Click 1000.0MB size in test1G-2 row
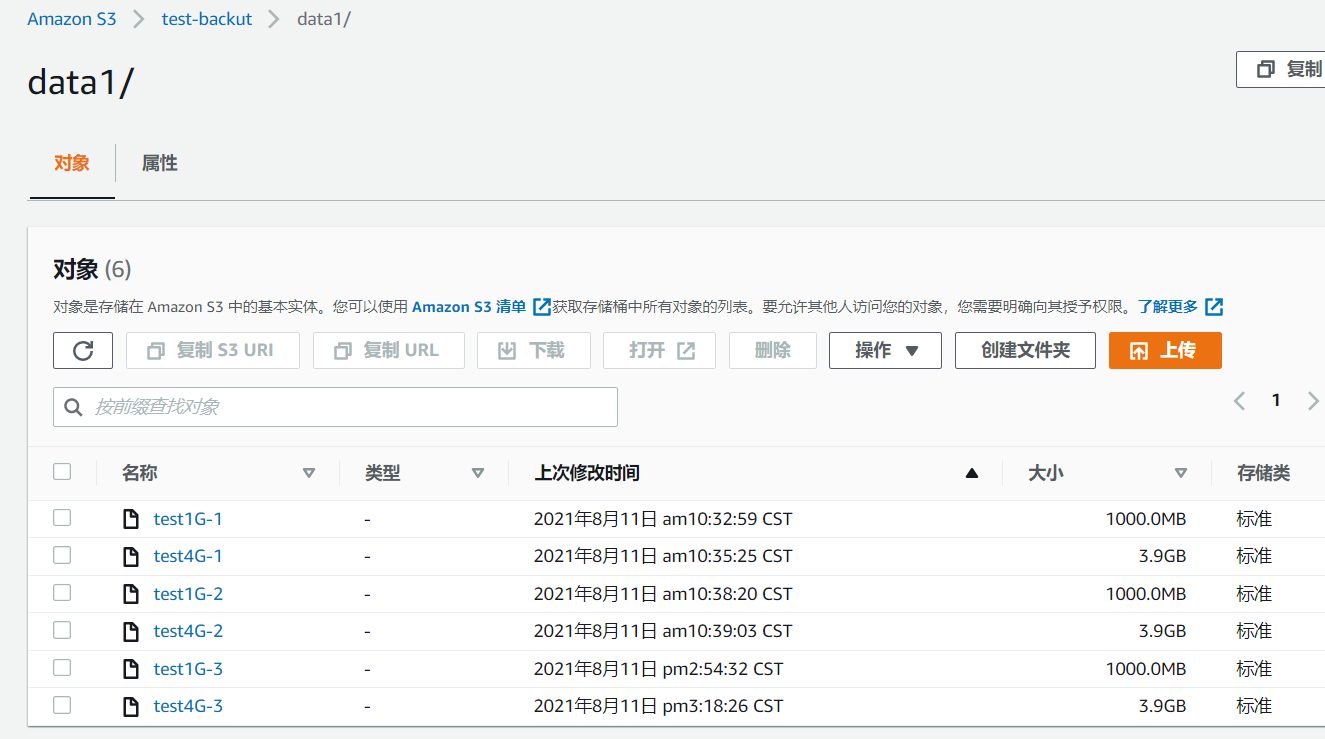The image size is (1325, 739). [1146, 594]
